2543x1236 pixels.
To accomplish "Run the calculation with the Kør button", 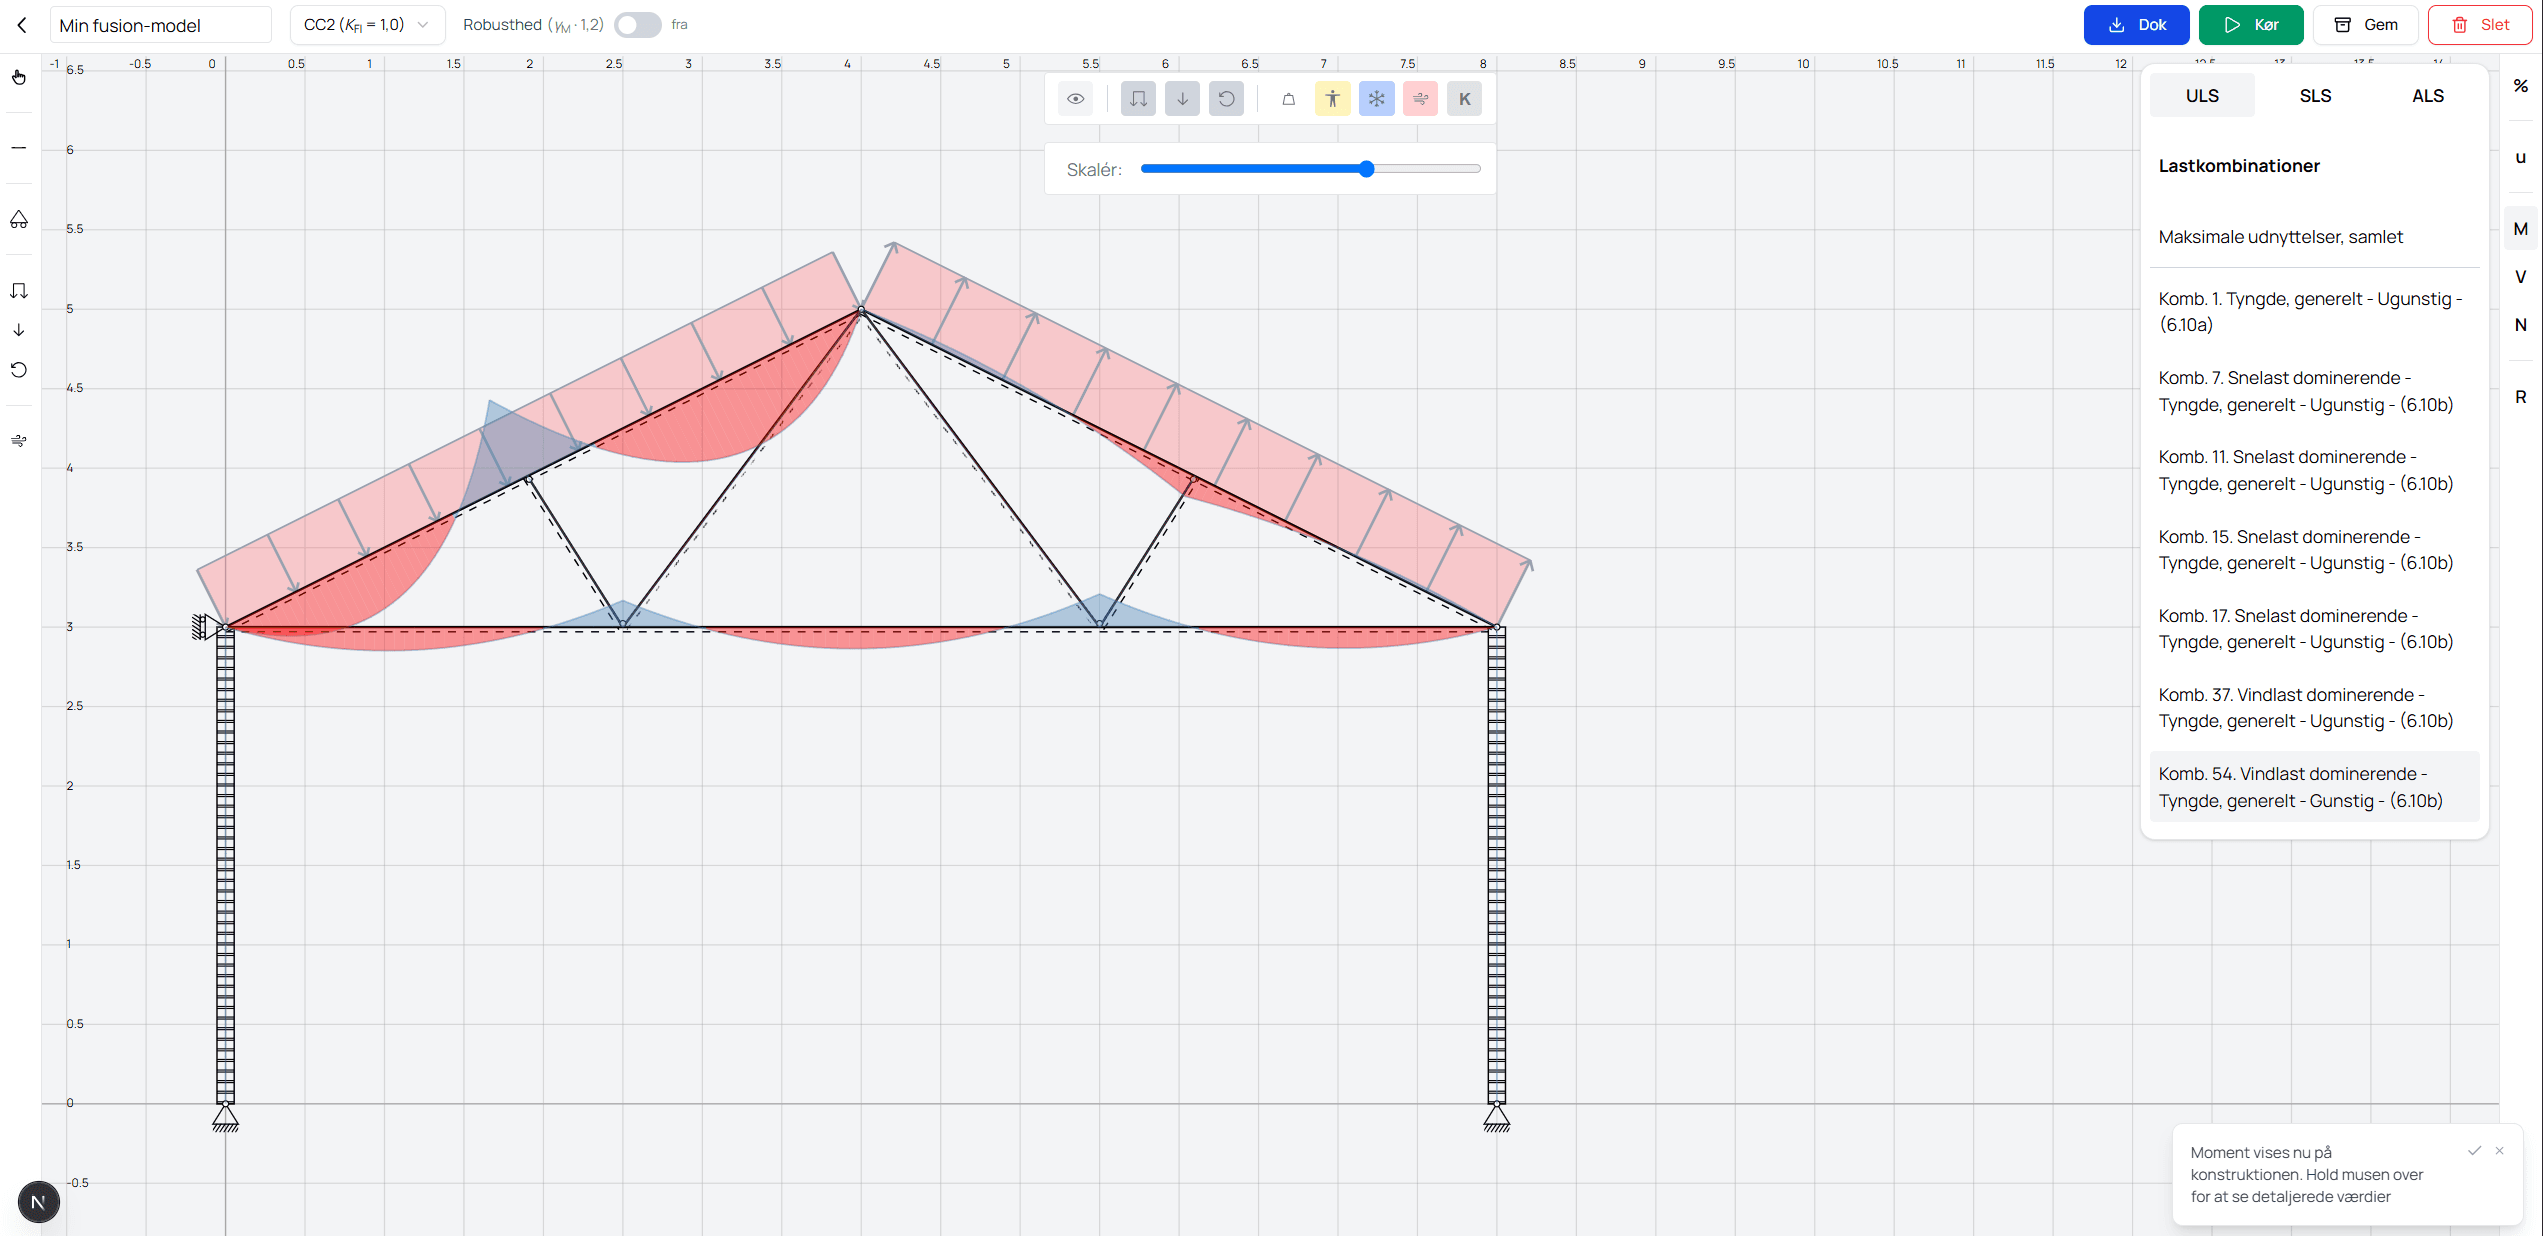I will click(x=2251, y=24).
